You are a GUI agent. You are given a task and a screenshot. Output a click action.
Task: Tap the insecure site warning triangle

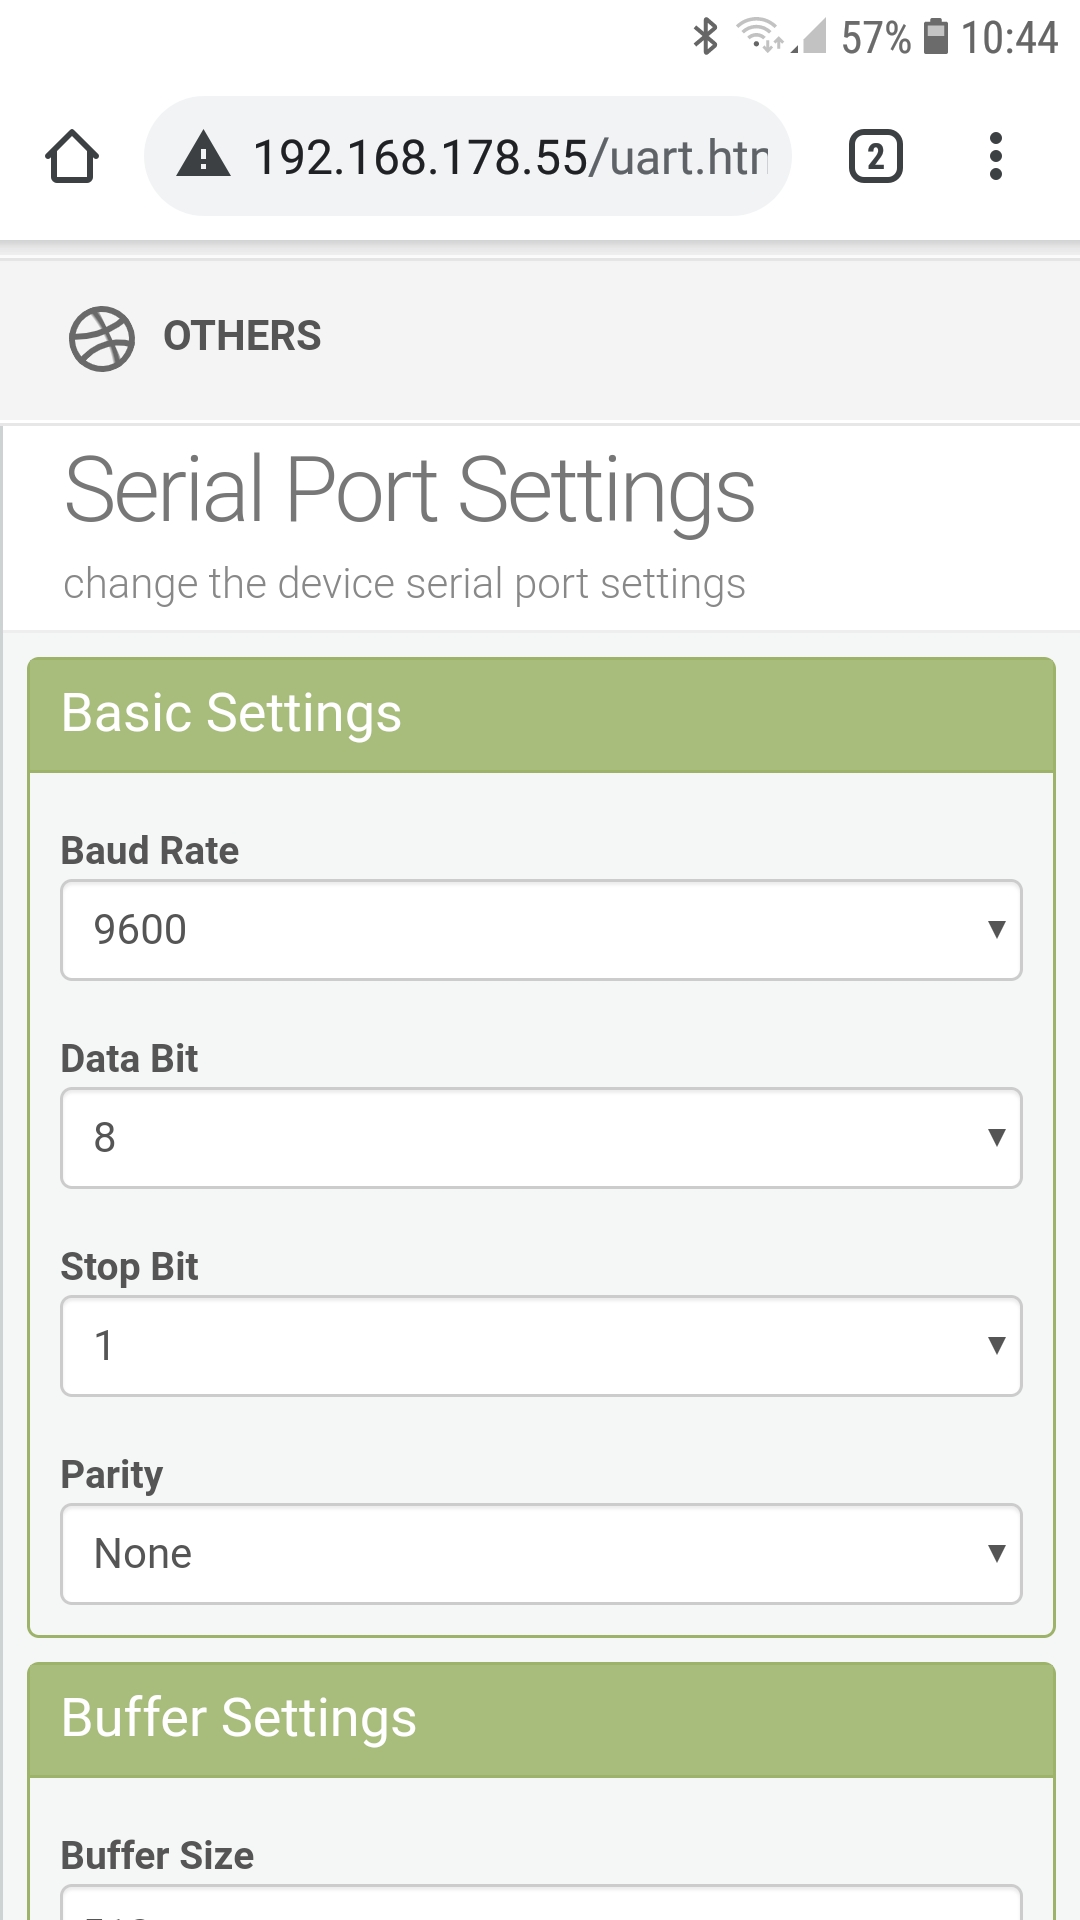(204, 156)
